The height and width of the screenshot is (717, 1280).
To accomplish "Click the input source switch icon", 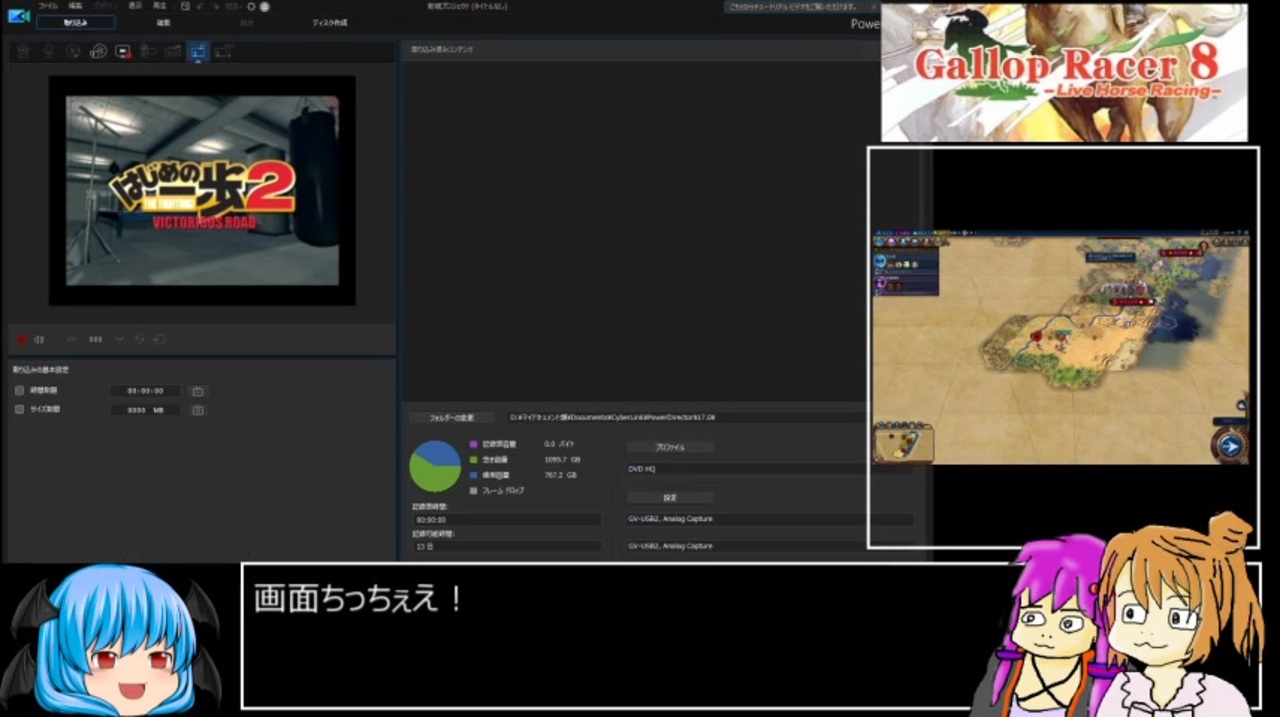I will click(159, 339).
